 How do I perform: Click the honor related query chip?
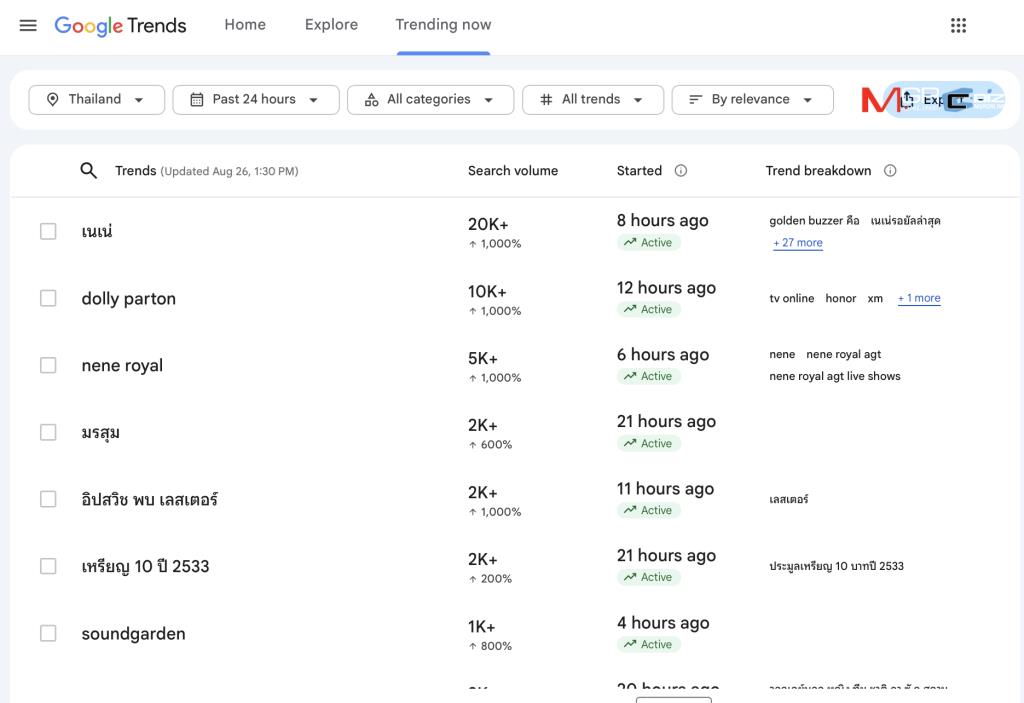pos(840,299)
